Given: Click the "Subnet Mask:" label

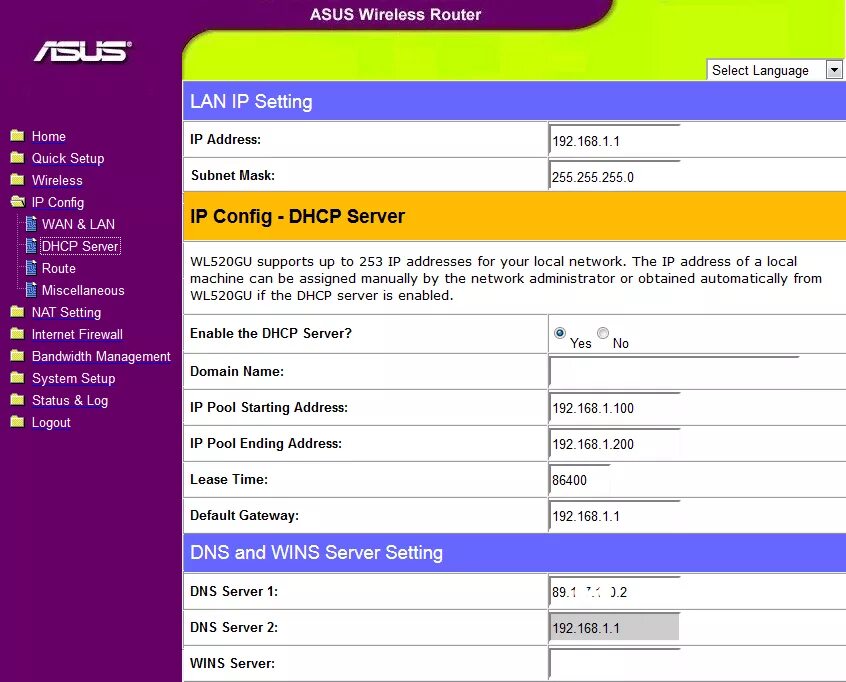Looking at the screenshot, I should (233, 175).
